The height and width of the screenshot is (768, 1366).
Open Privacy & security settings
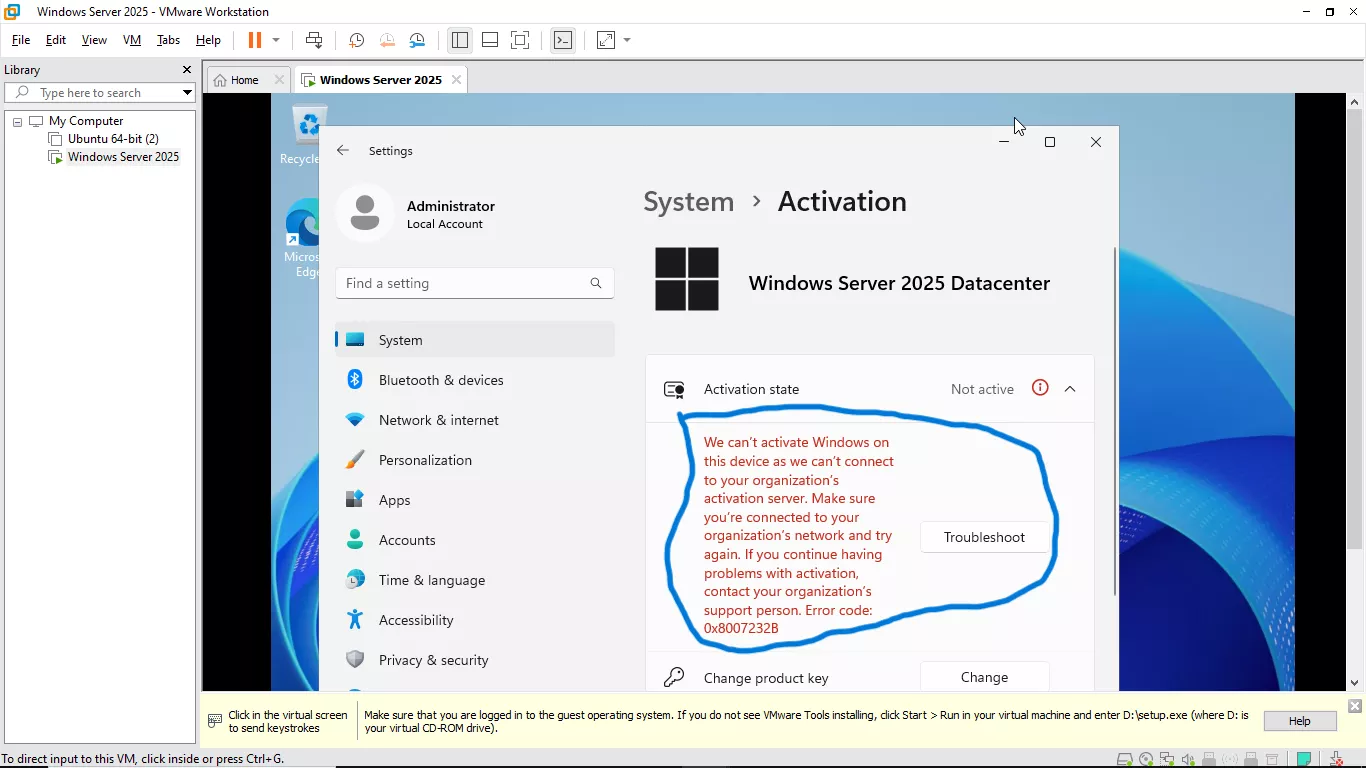pos(475,660)
